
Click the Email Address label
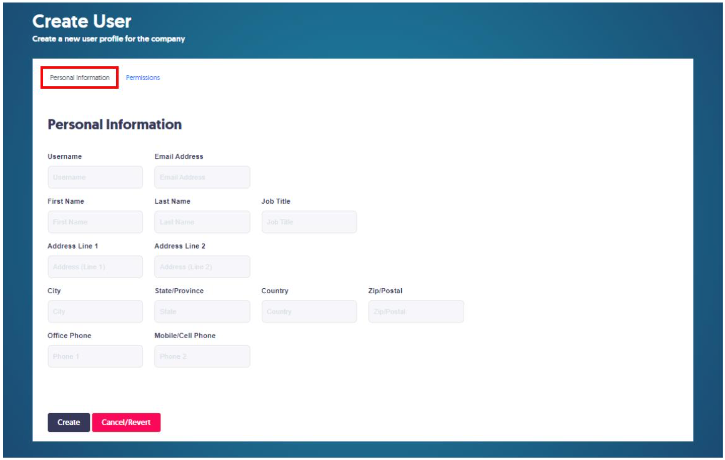click(179, 157)
